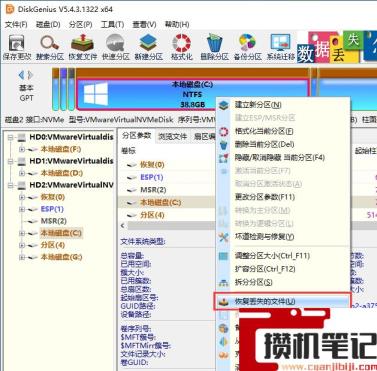This screenshot has height=371, width=377.
Task: Collapse the HD0:VMwareVirtualdis tree node
Action: pos(11,137)
